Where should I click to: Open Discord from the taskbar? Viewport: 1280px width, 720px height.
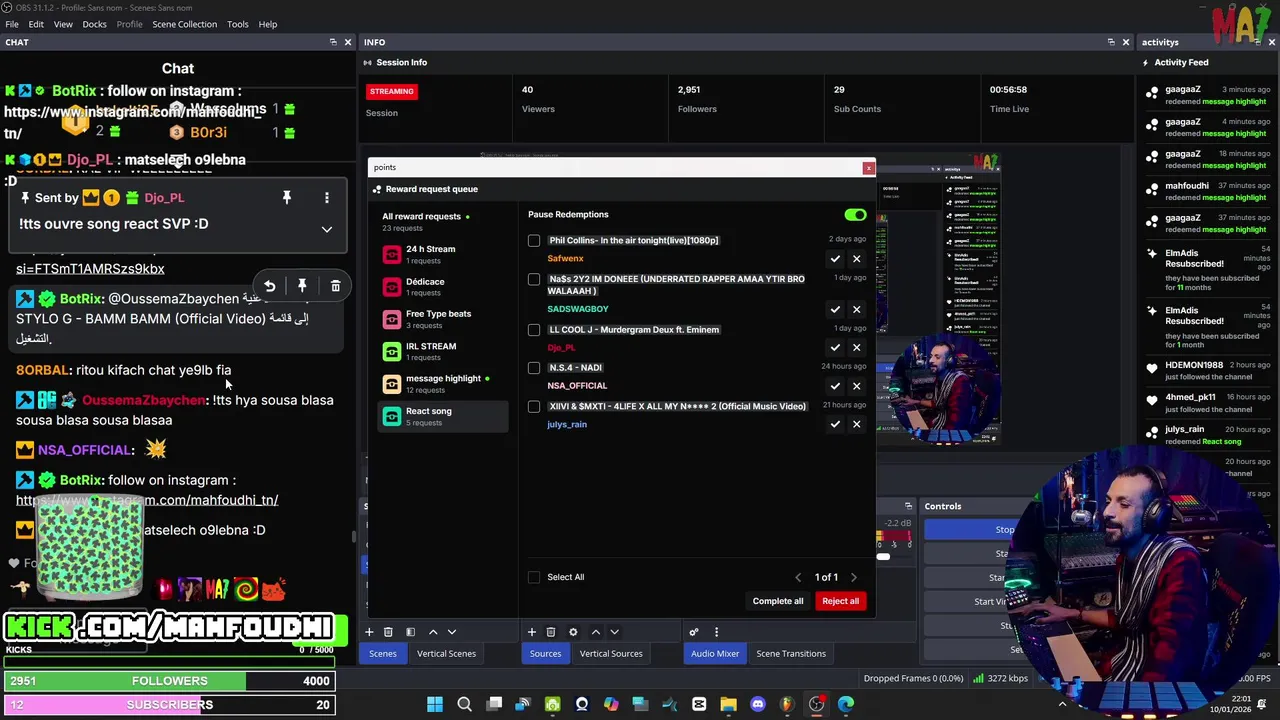(757, 704)
